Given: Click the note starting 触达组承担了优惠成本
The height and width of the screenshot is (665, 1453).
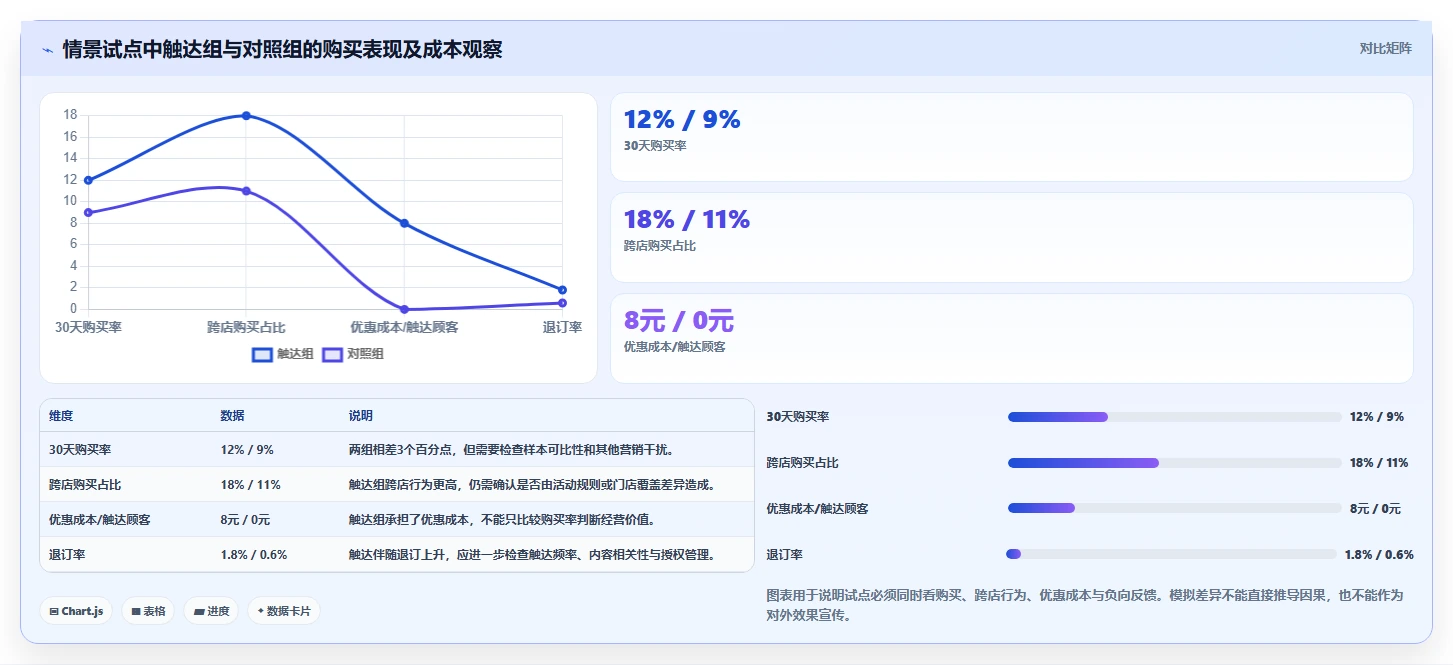Looking at the screenshot, I should click(502, 520).
